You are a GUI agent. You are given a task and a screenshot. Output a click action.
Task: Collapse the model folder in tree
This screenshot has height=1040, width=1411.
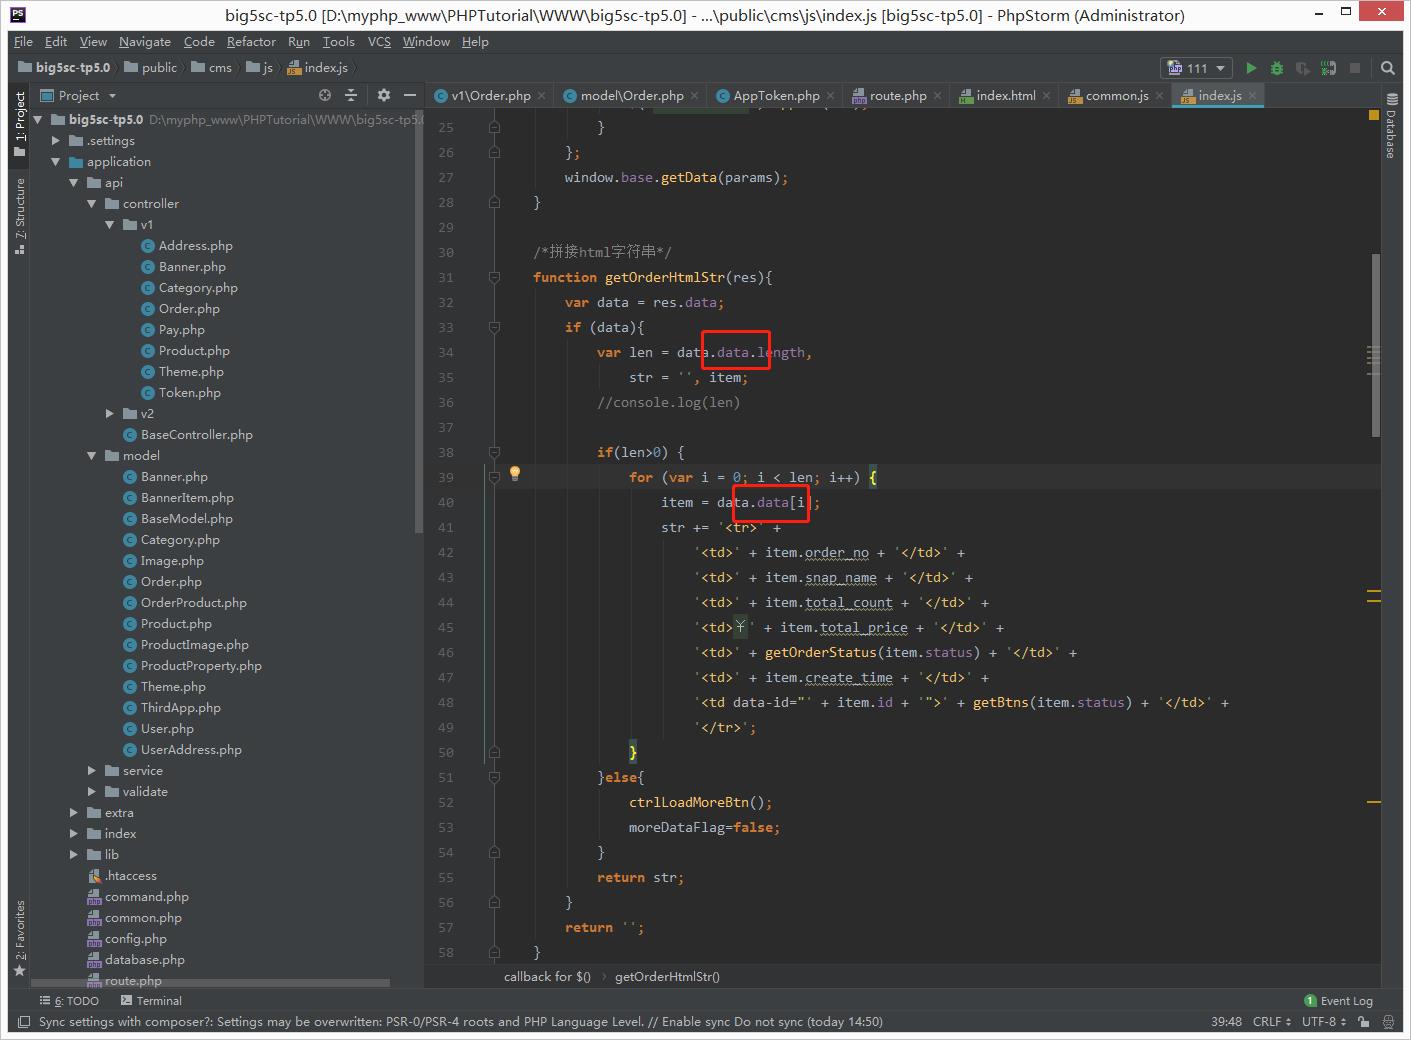pos(92,456)
